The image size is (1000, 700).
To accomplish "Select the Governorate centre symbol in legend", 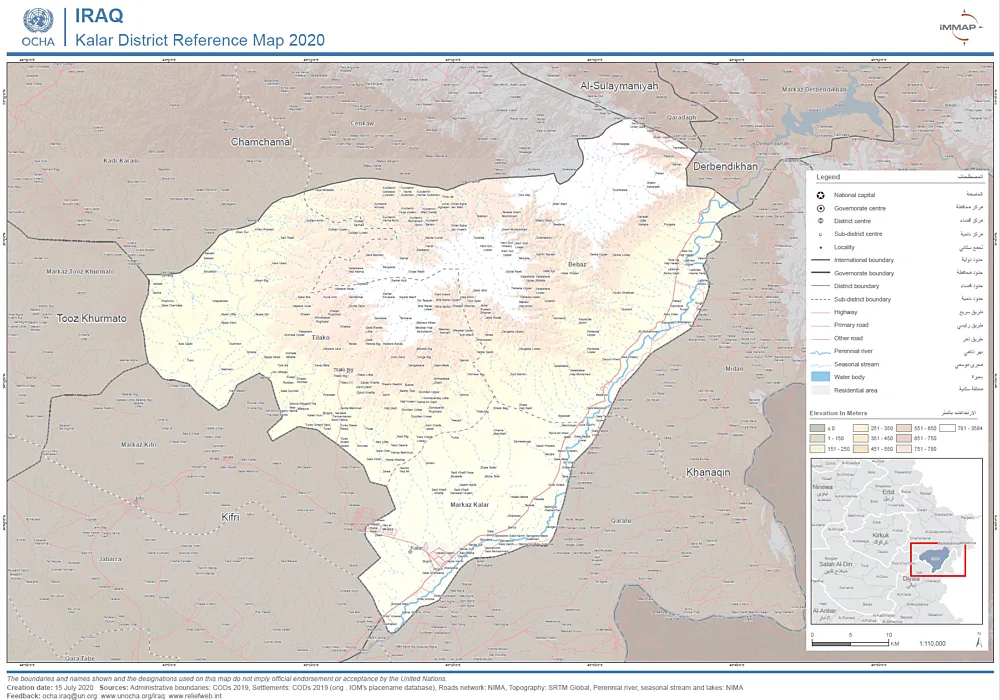I will pos(820,207).
